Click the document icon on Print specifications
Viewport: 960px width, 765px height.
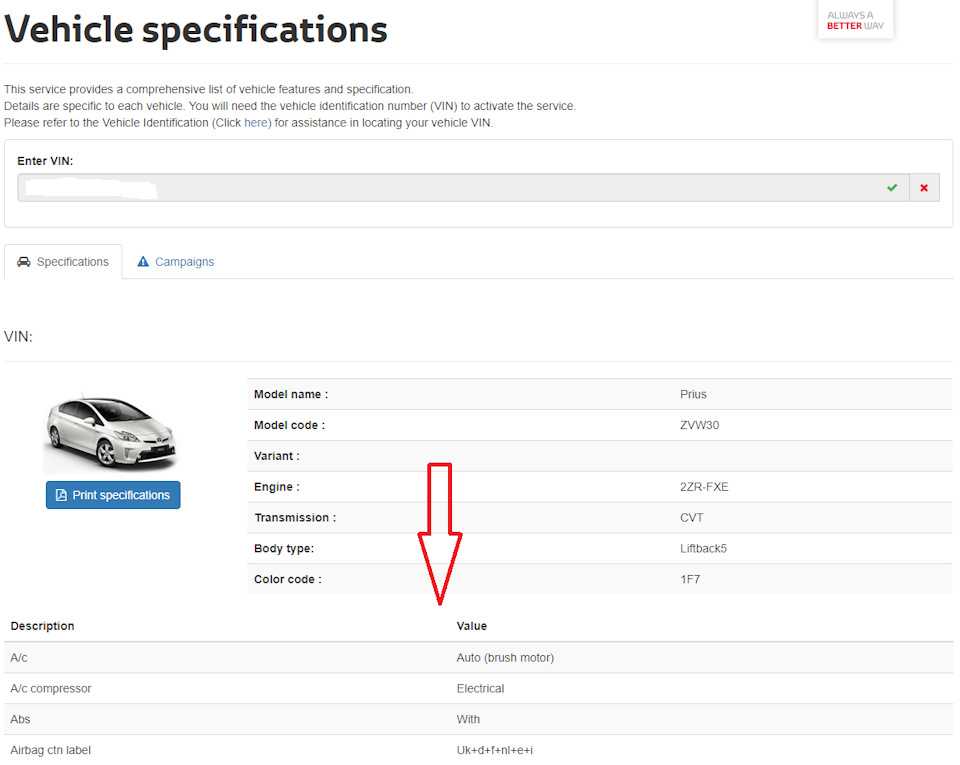(61, 495)
